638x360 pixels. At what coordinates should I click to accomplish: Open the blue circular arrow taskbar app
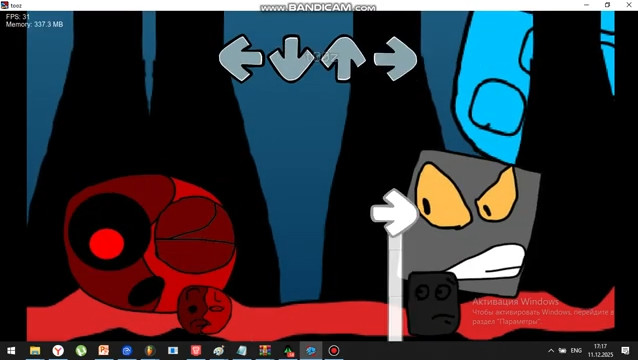coord(127,350)
